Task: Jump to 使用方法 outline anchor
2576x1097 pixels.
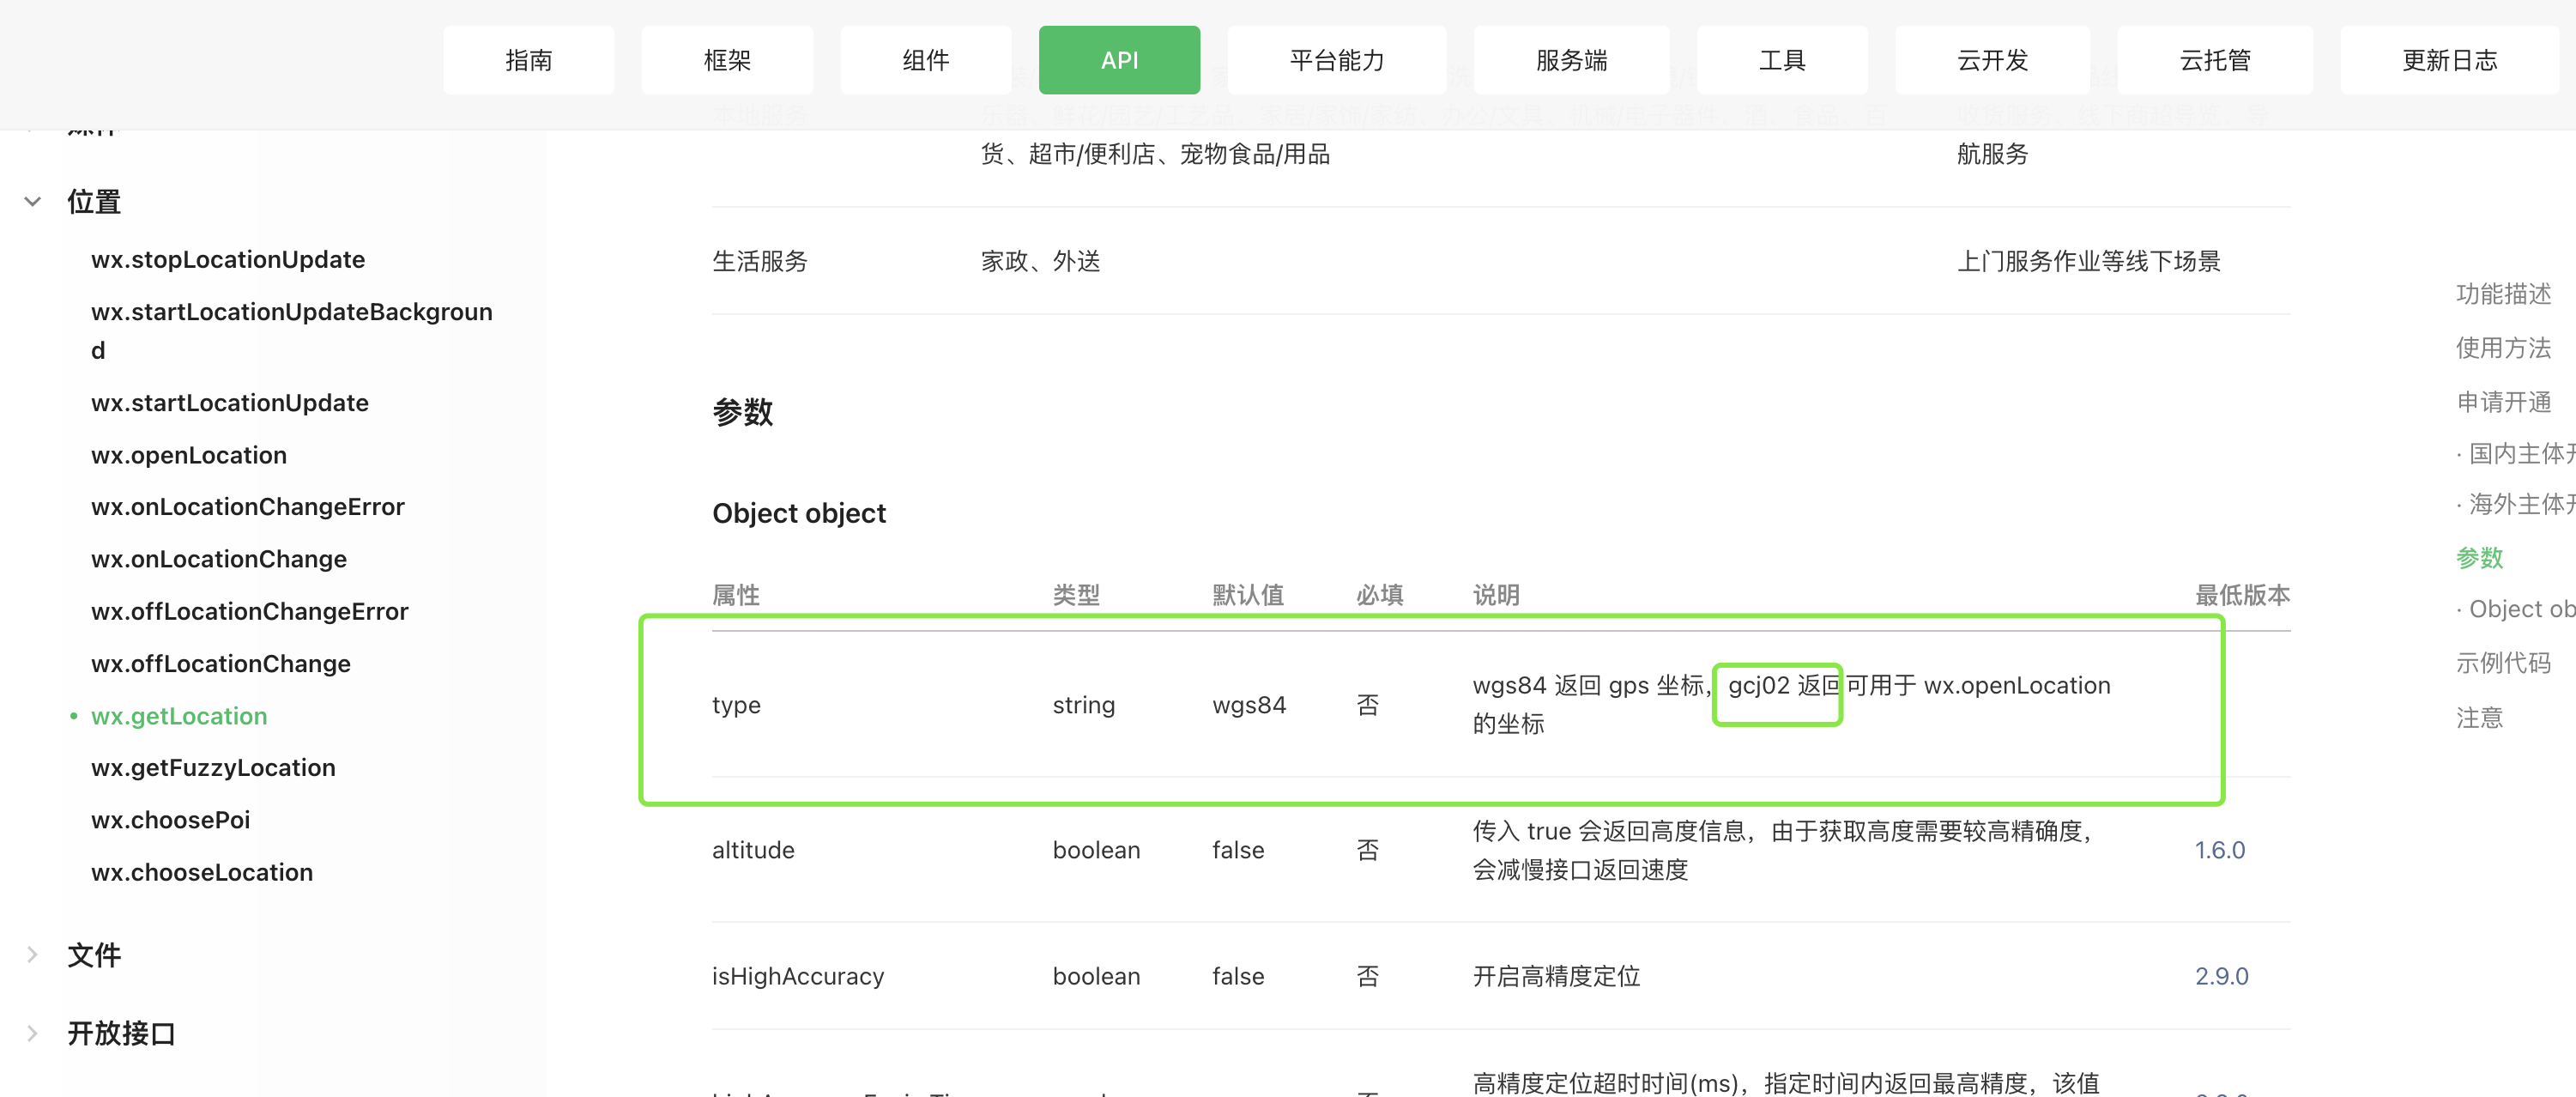Action: coord(2502,348)
